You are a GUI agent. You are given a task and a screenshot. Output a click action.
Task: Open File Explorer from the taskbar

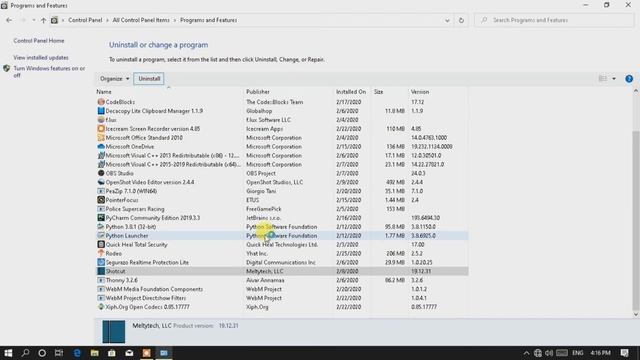coord(94,353)
